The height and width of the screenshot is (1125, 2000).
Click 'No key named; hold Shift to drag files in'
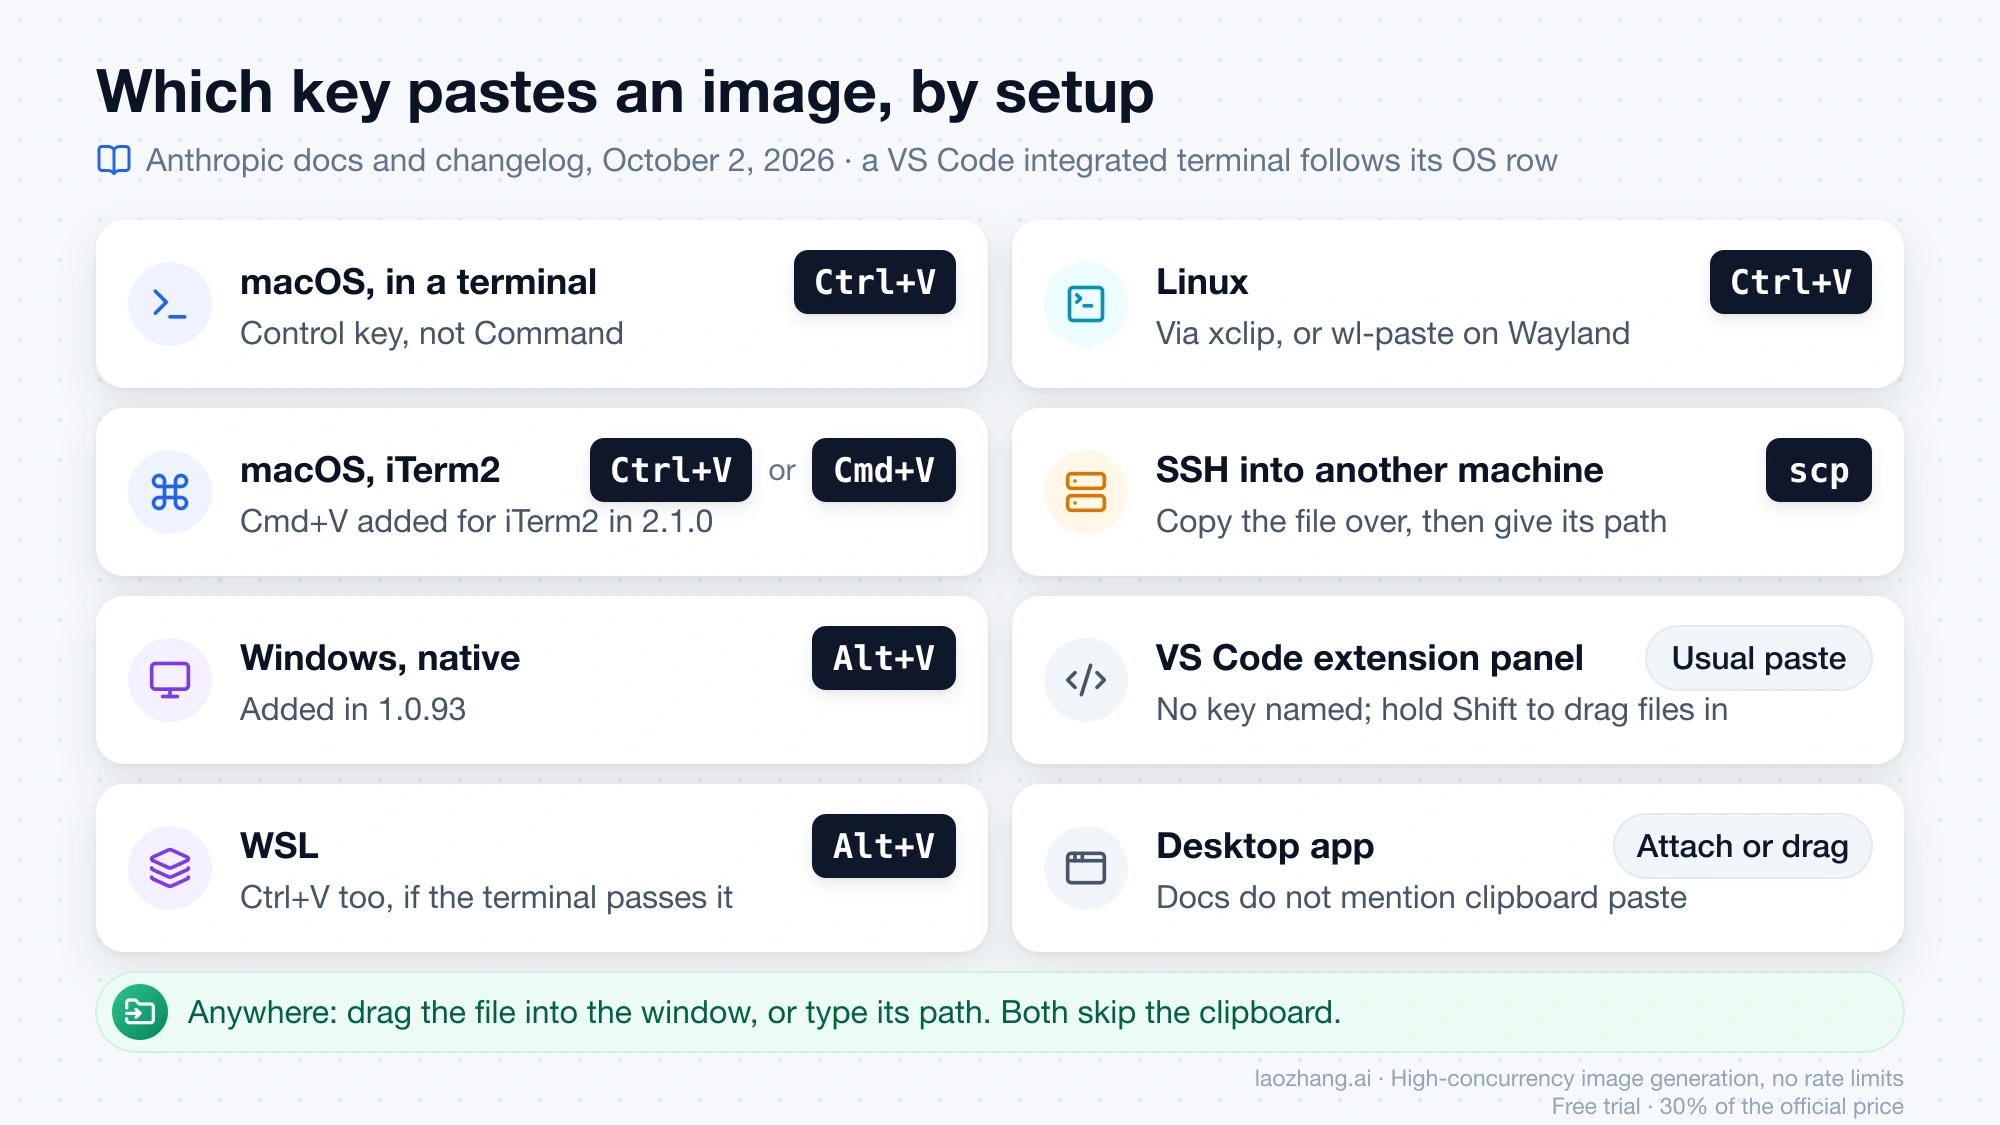pos(1442,709)
